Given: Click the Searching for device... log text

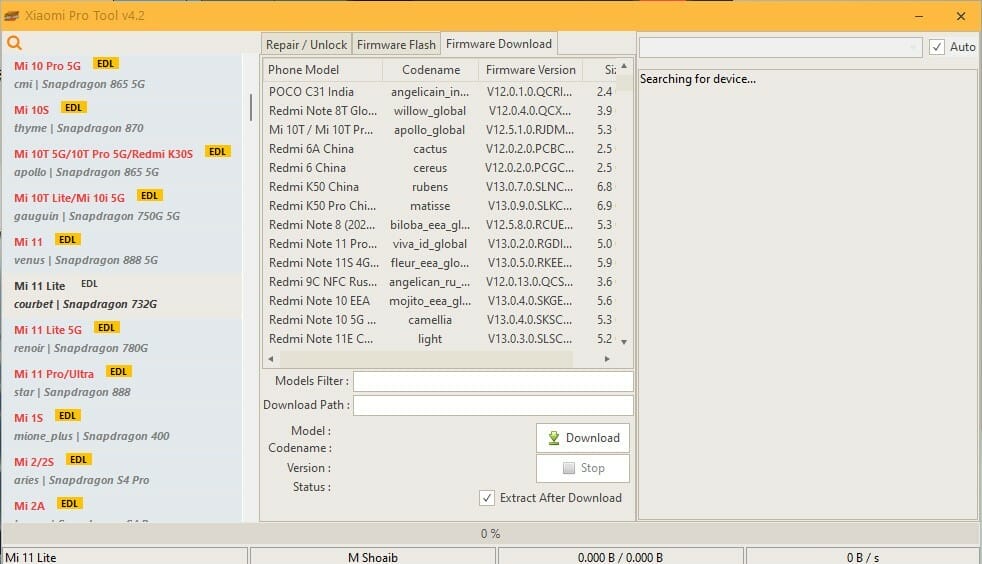Looking at the screenshot, I should (x=698, y=79).
